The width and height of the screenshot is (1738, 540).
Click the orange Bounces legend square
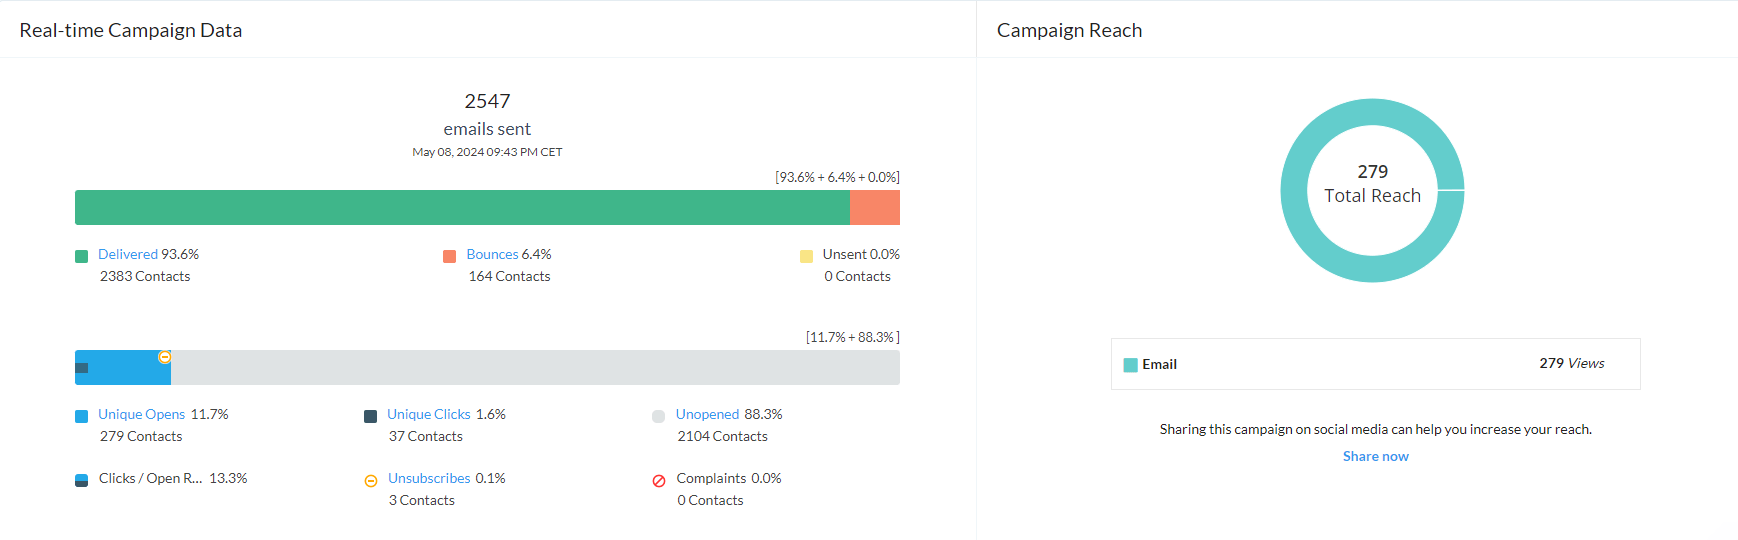click(x=450, y=256)
